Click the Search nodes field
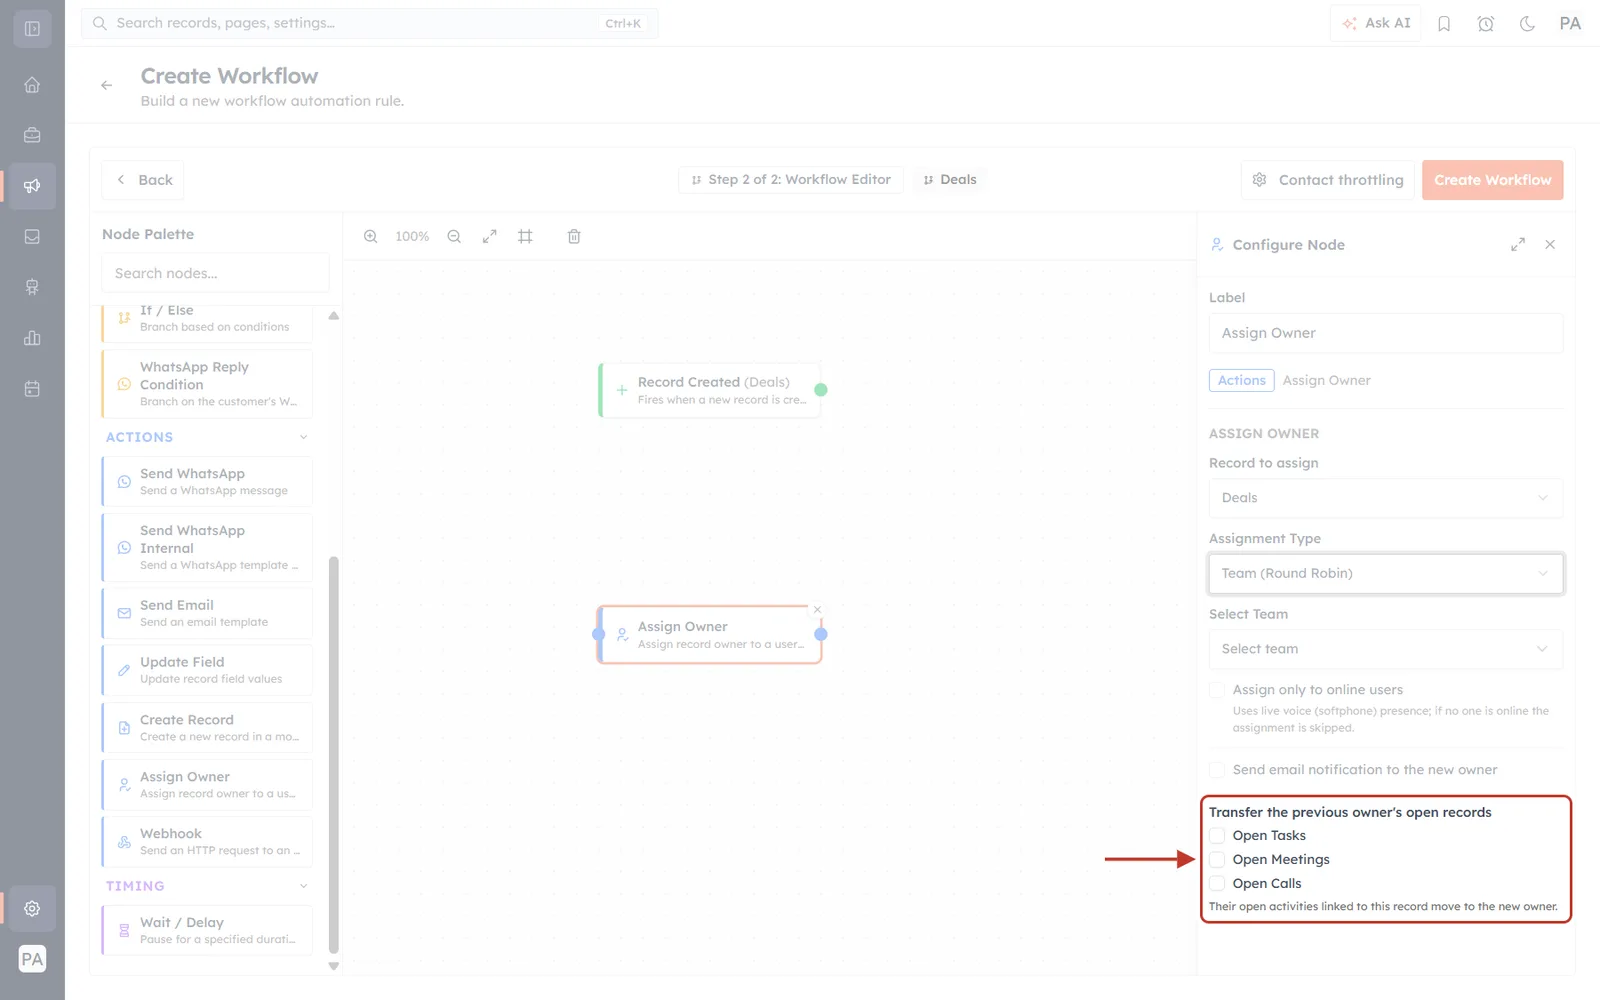The height and width of the screenshot is (1000, 1600). pyautogui.click(x=215, y=273)
